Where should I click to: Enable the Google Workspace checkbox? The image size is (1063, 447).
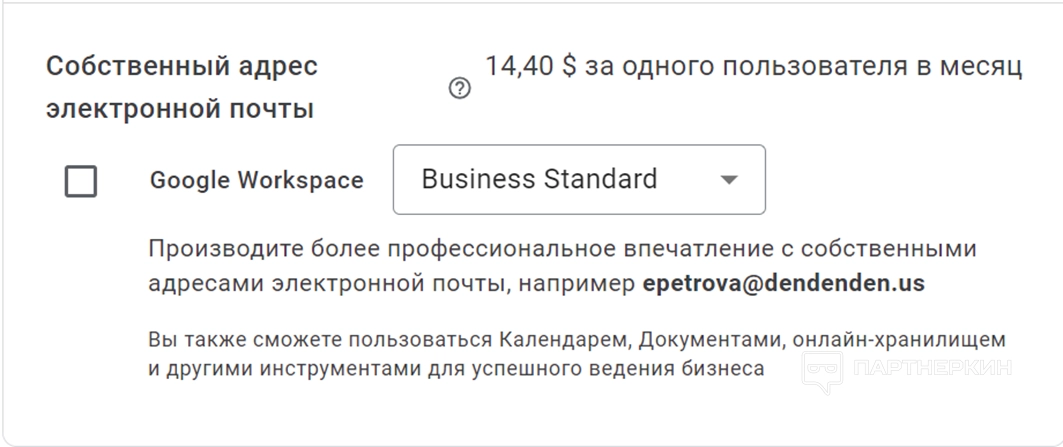tap(81, 181)
